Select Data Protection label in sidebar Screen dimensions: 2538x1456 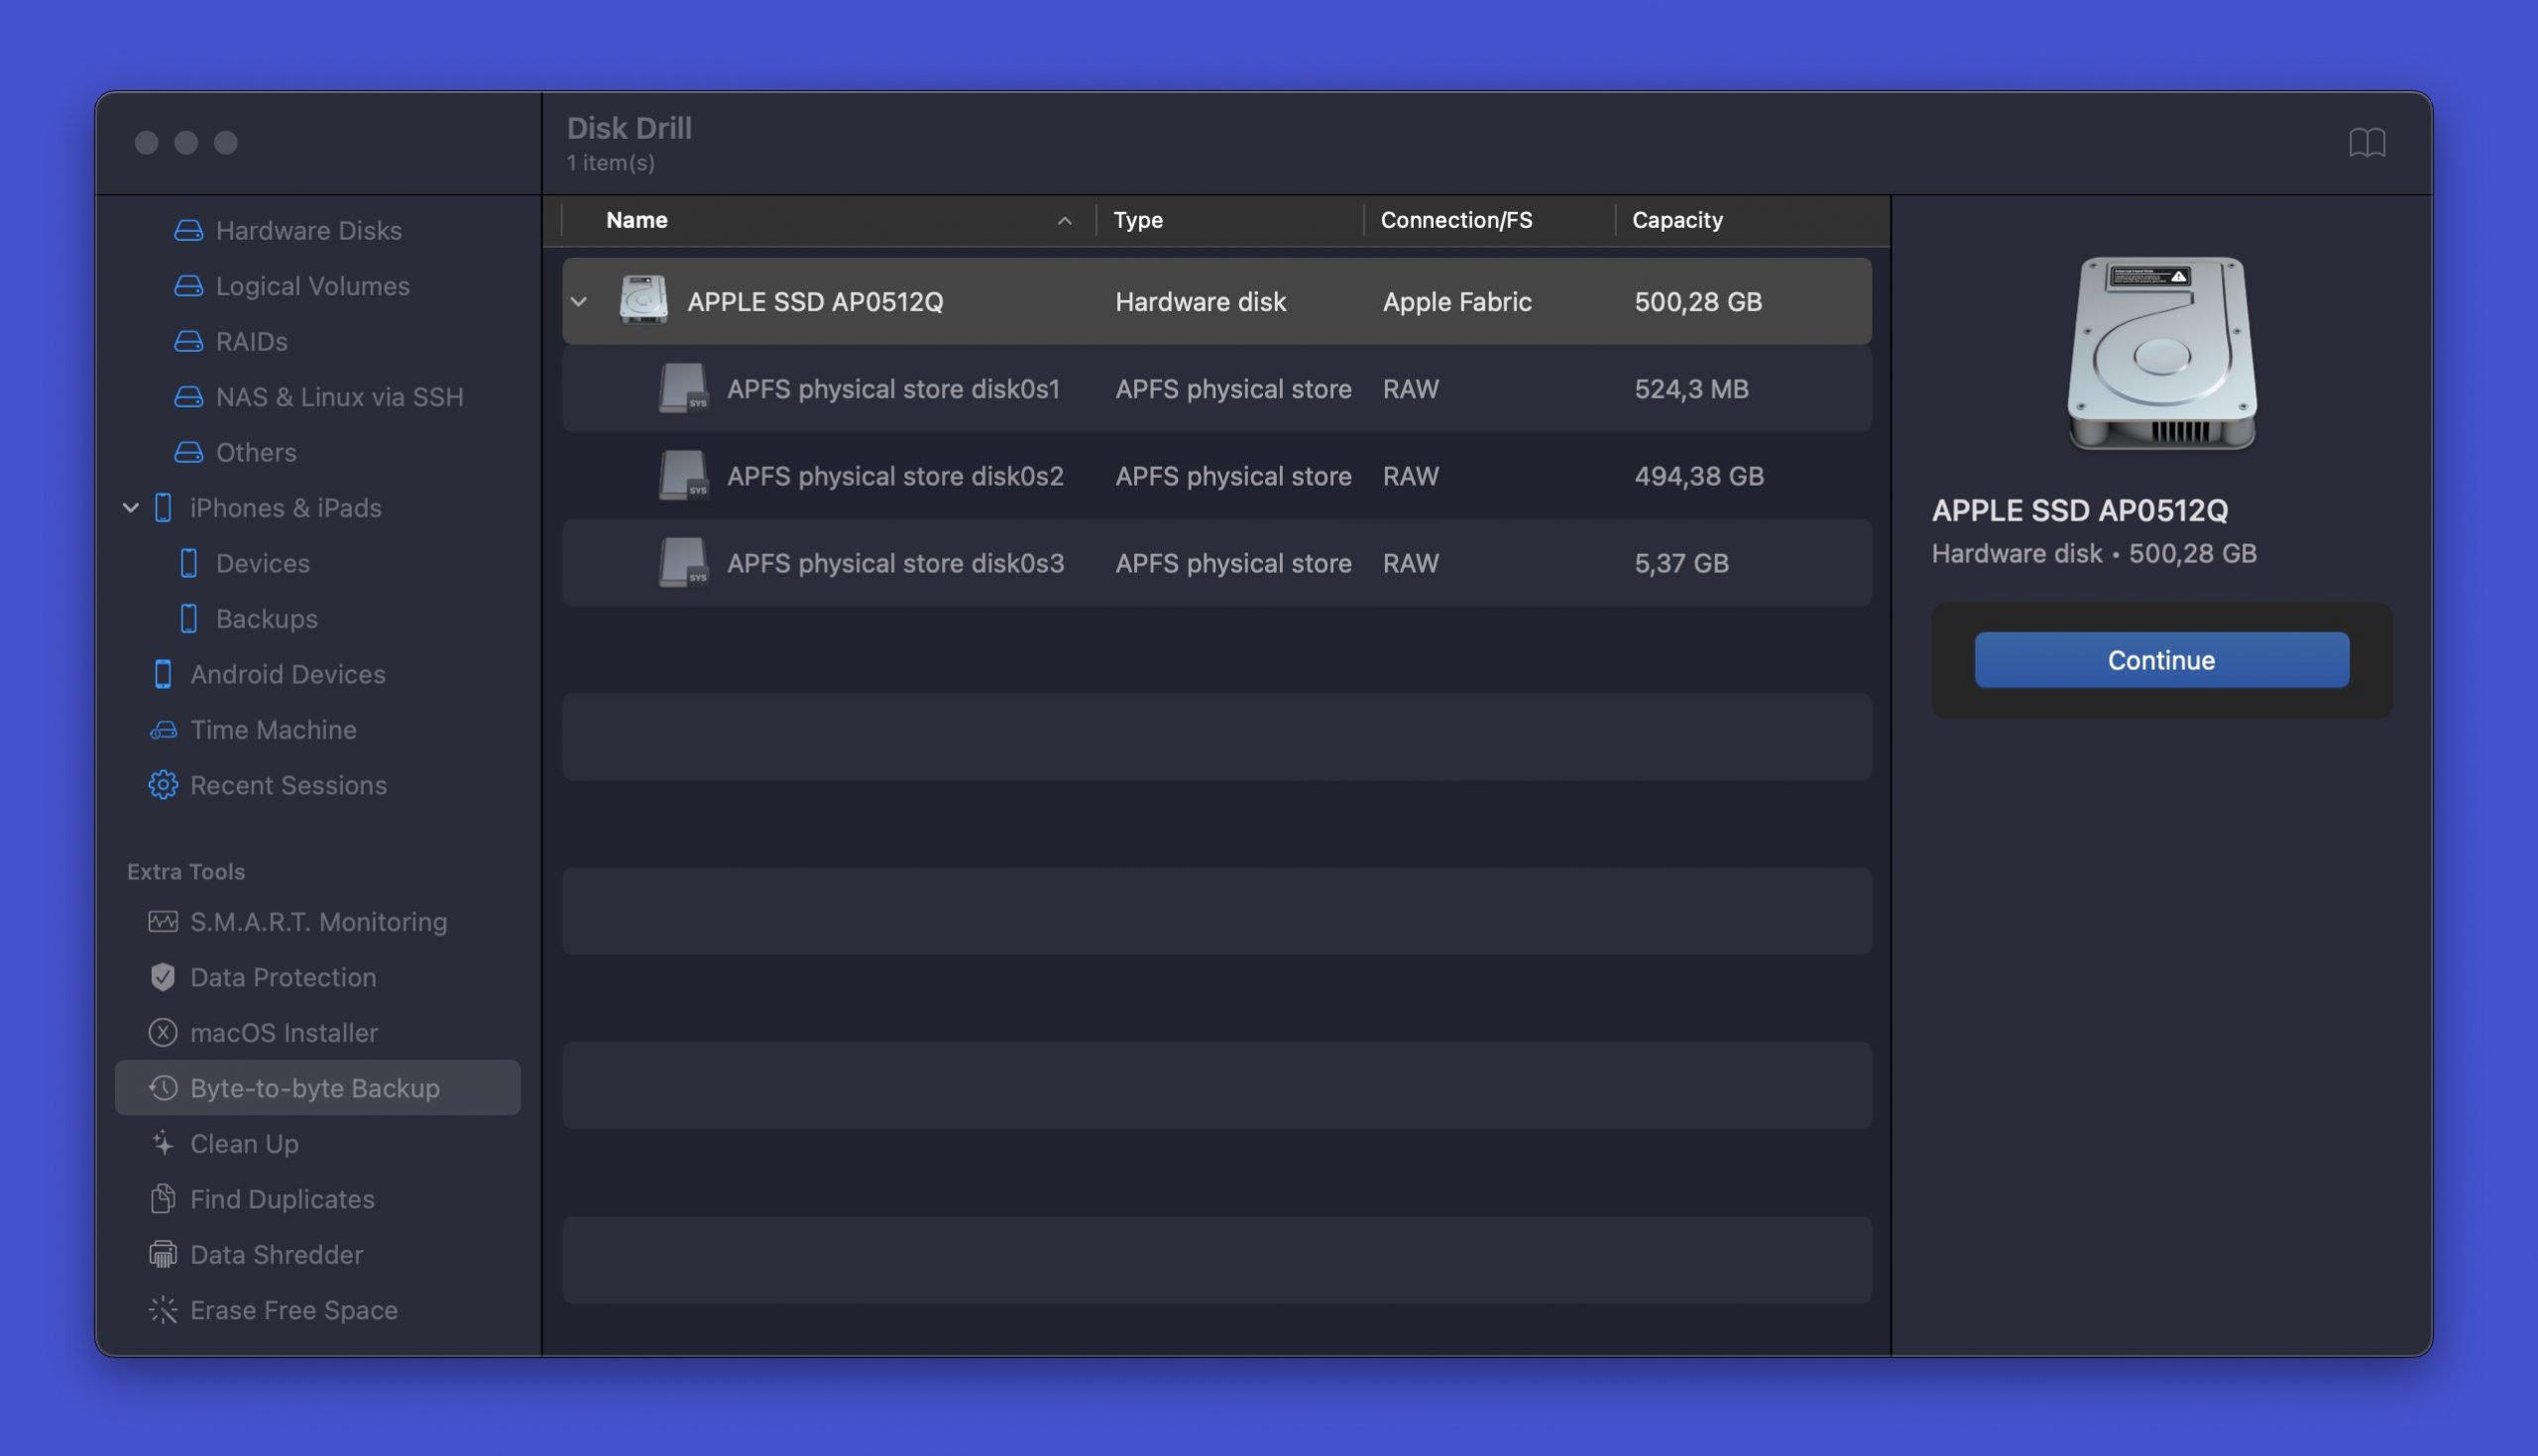click(x=283, y=977)
